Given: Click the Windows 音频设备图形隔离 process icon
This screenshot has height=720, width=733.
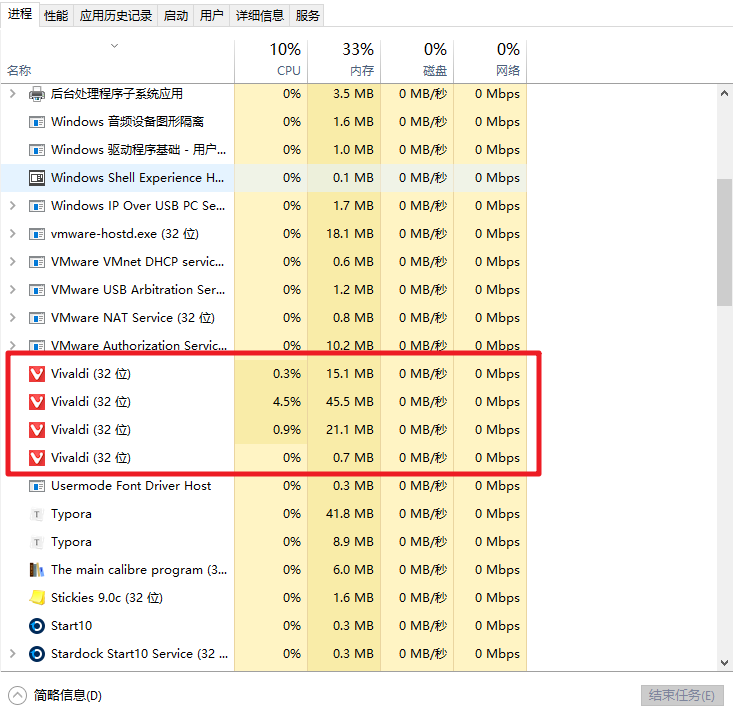Looking at the screenshot, I should pyautogui.click(x=37, y=122).
